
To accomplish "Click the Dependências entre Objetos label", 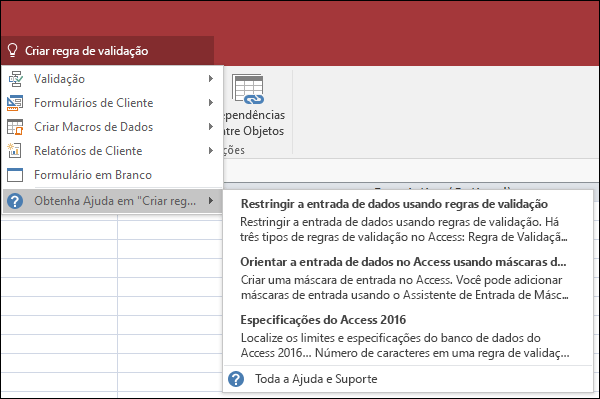I will click(x=254, y=123).
